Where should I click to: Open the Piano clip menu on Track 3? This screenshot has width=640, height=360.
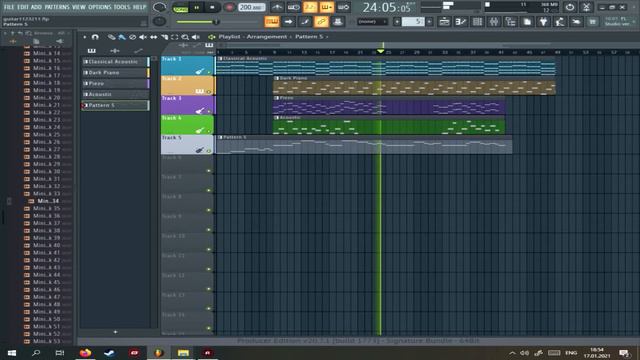[277, 98]
